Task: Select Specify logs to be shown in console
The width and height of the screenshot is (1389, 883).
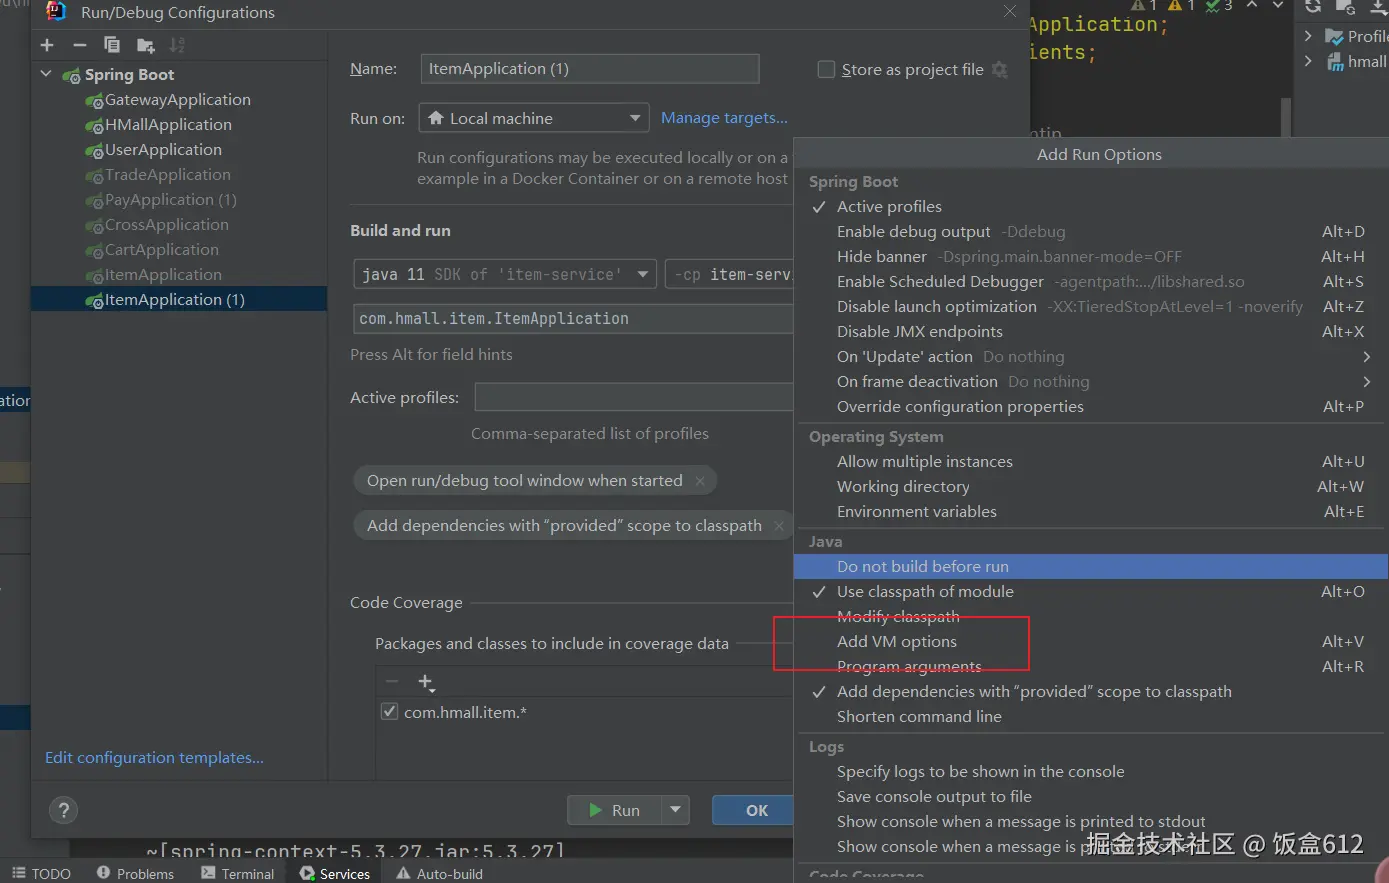Action: [x=1091, y=771]
